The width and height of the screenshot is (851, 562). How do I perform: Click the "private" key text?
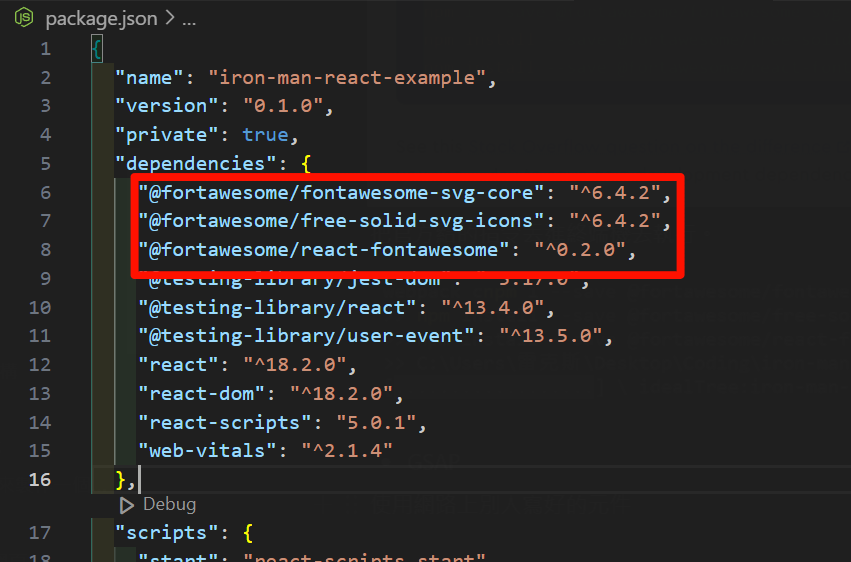coord(167,135)
